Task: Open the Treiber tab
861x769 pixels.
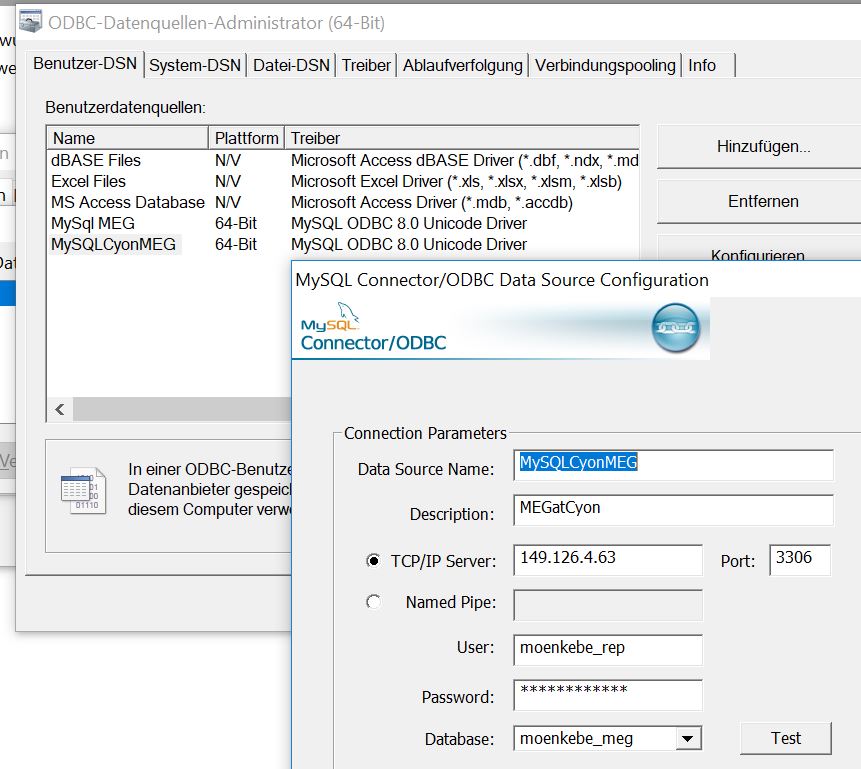Action: 366,65
